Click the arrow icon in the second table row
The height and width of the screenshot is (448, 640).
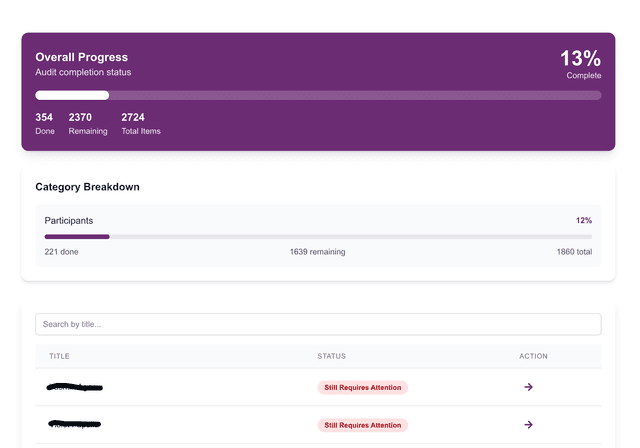coord(529,425)
